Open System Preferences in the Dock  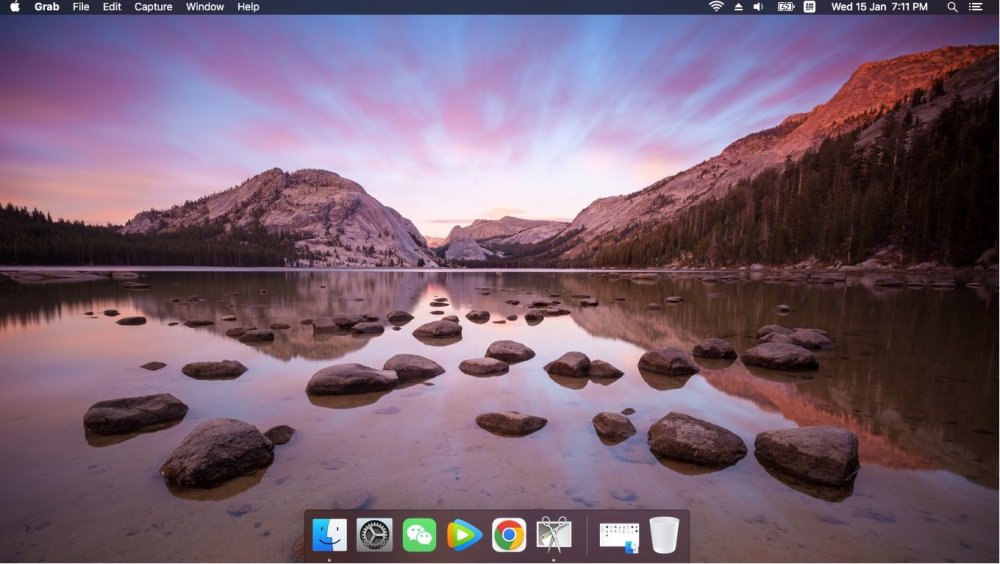(x=374, y=535)
